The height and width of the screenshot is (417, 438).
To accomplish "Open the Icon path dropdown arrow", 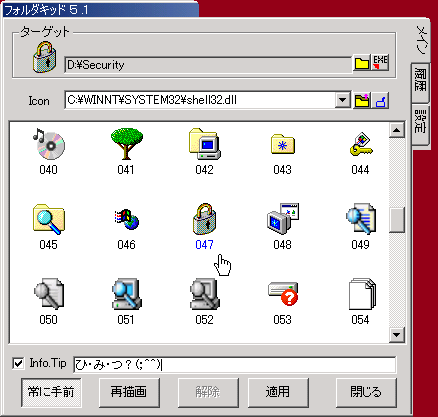I will pyautogui.click(x=342, y=100).
